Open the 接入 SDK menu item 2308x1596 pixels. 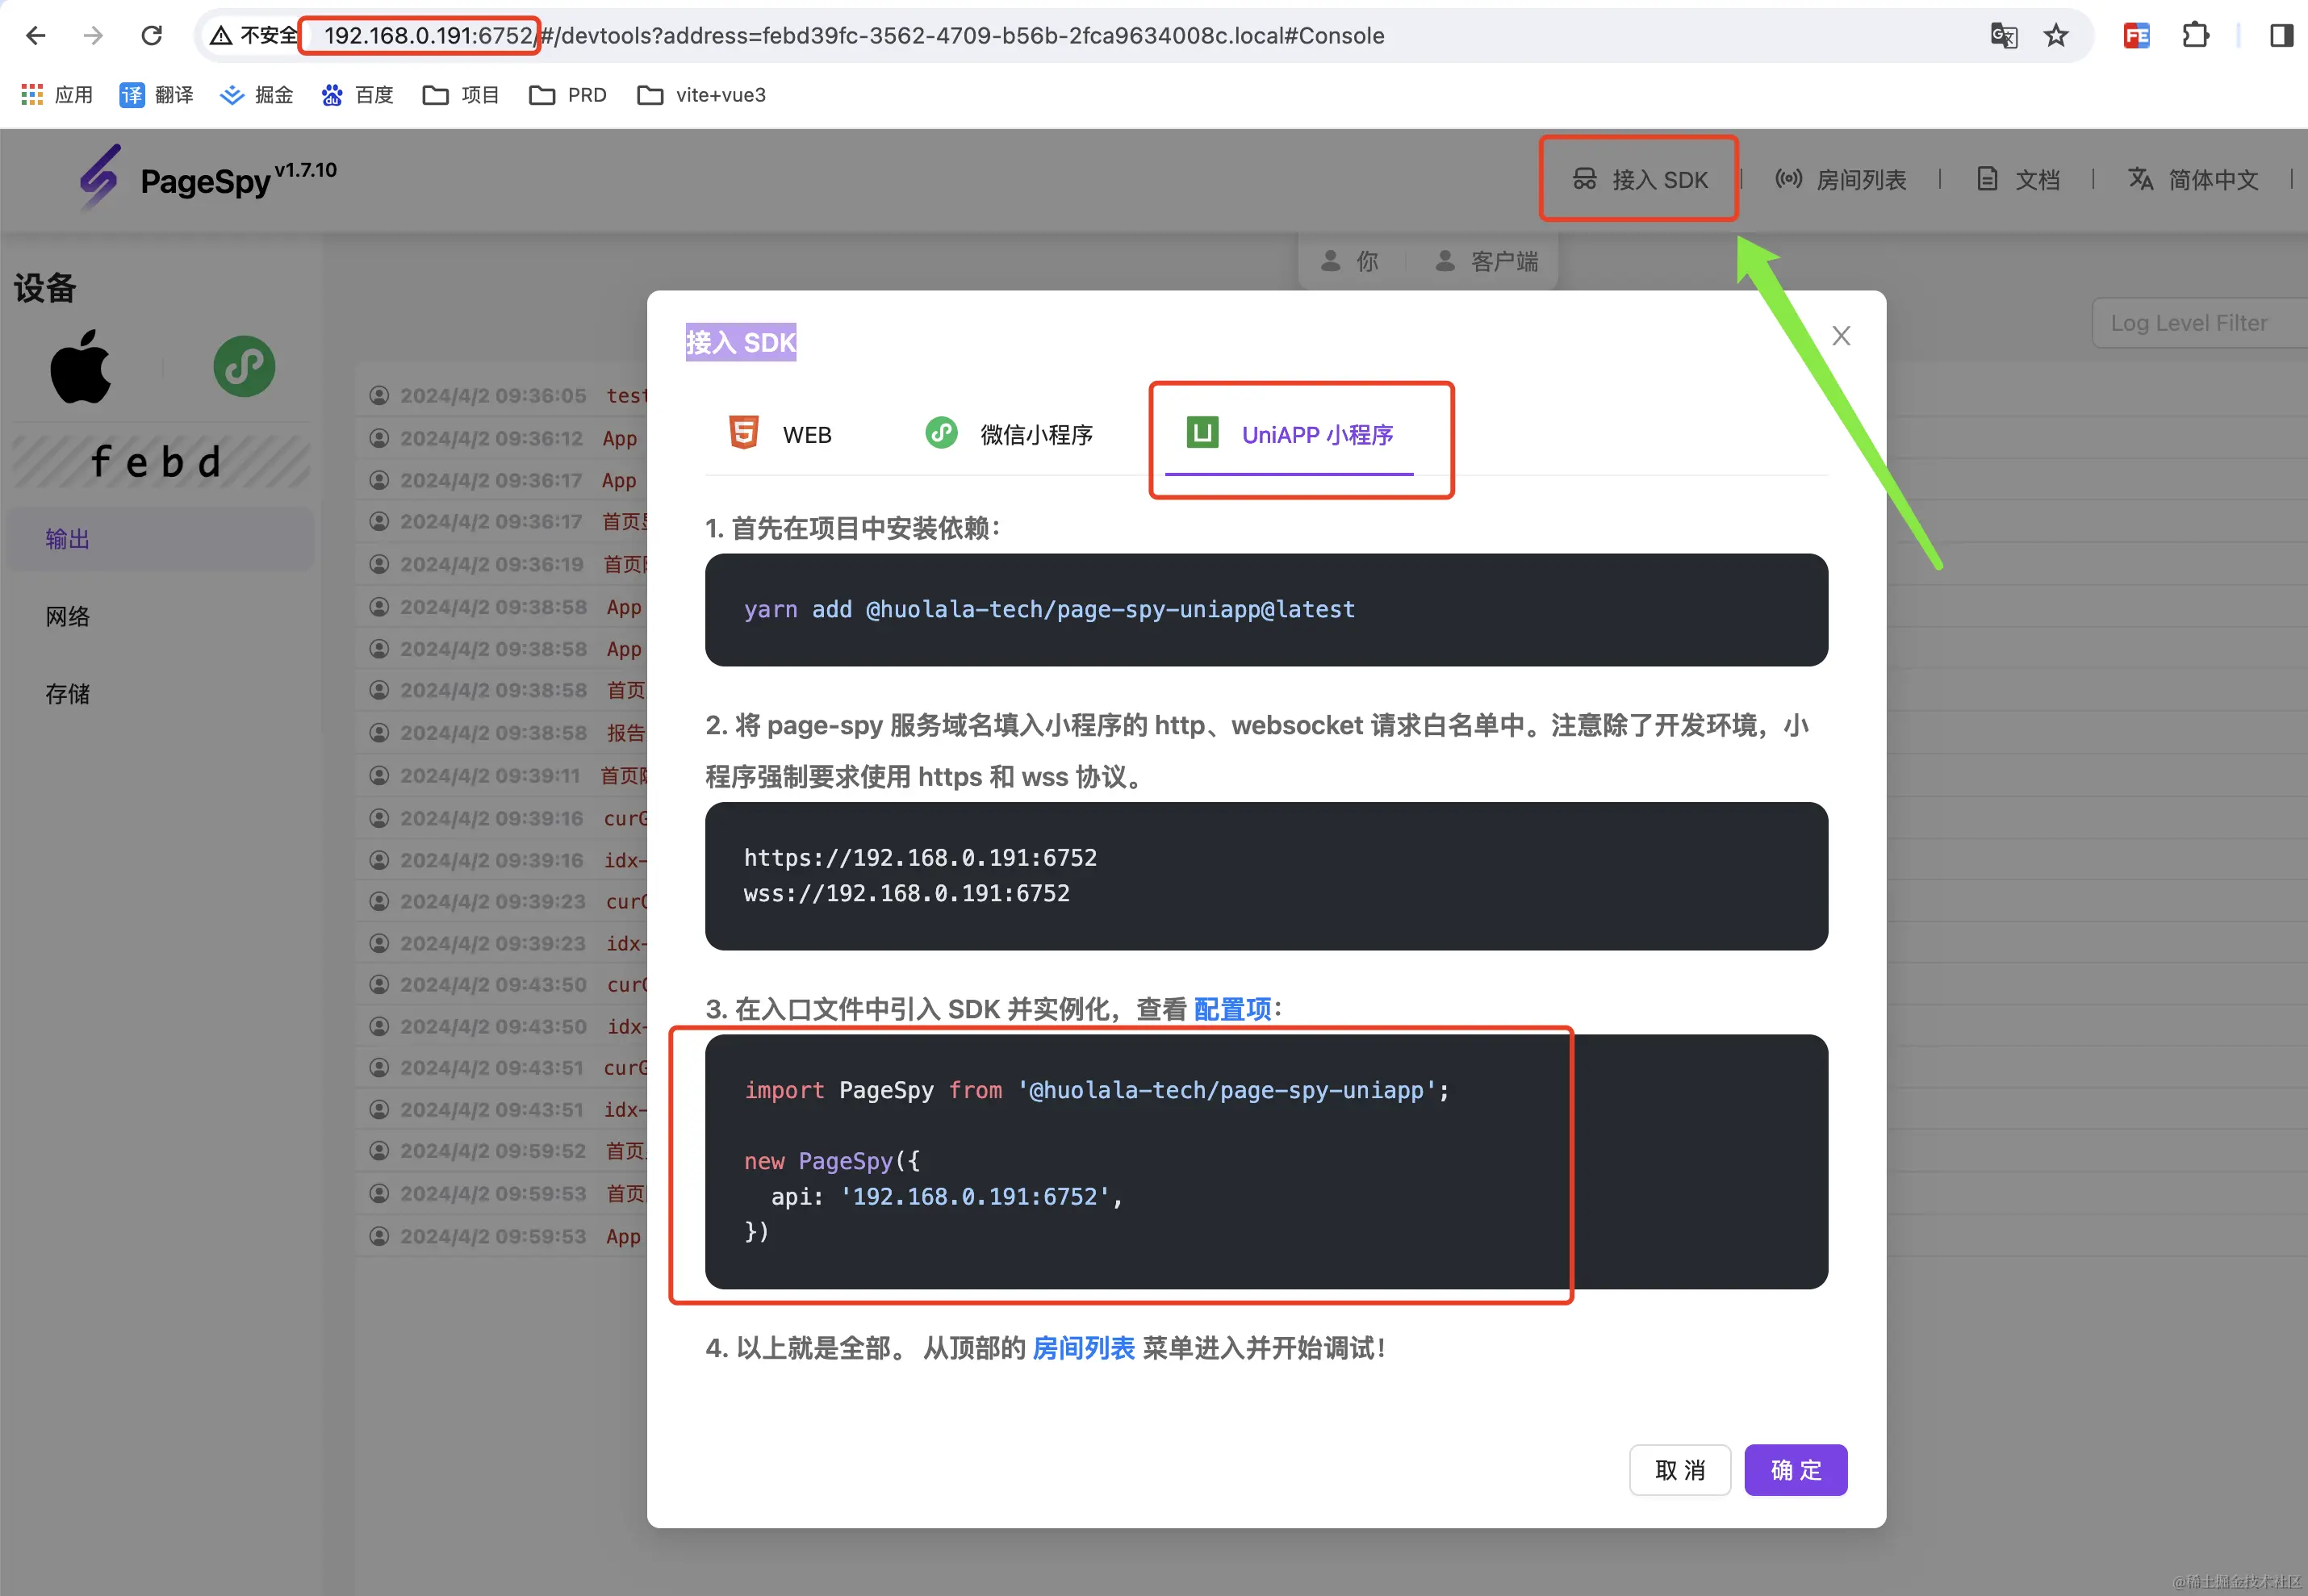pos(1640,180)
